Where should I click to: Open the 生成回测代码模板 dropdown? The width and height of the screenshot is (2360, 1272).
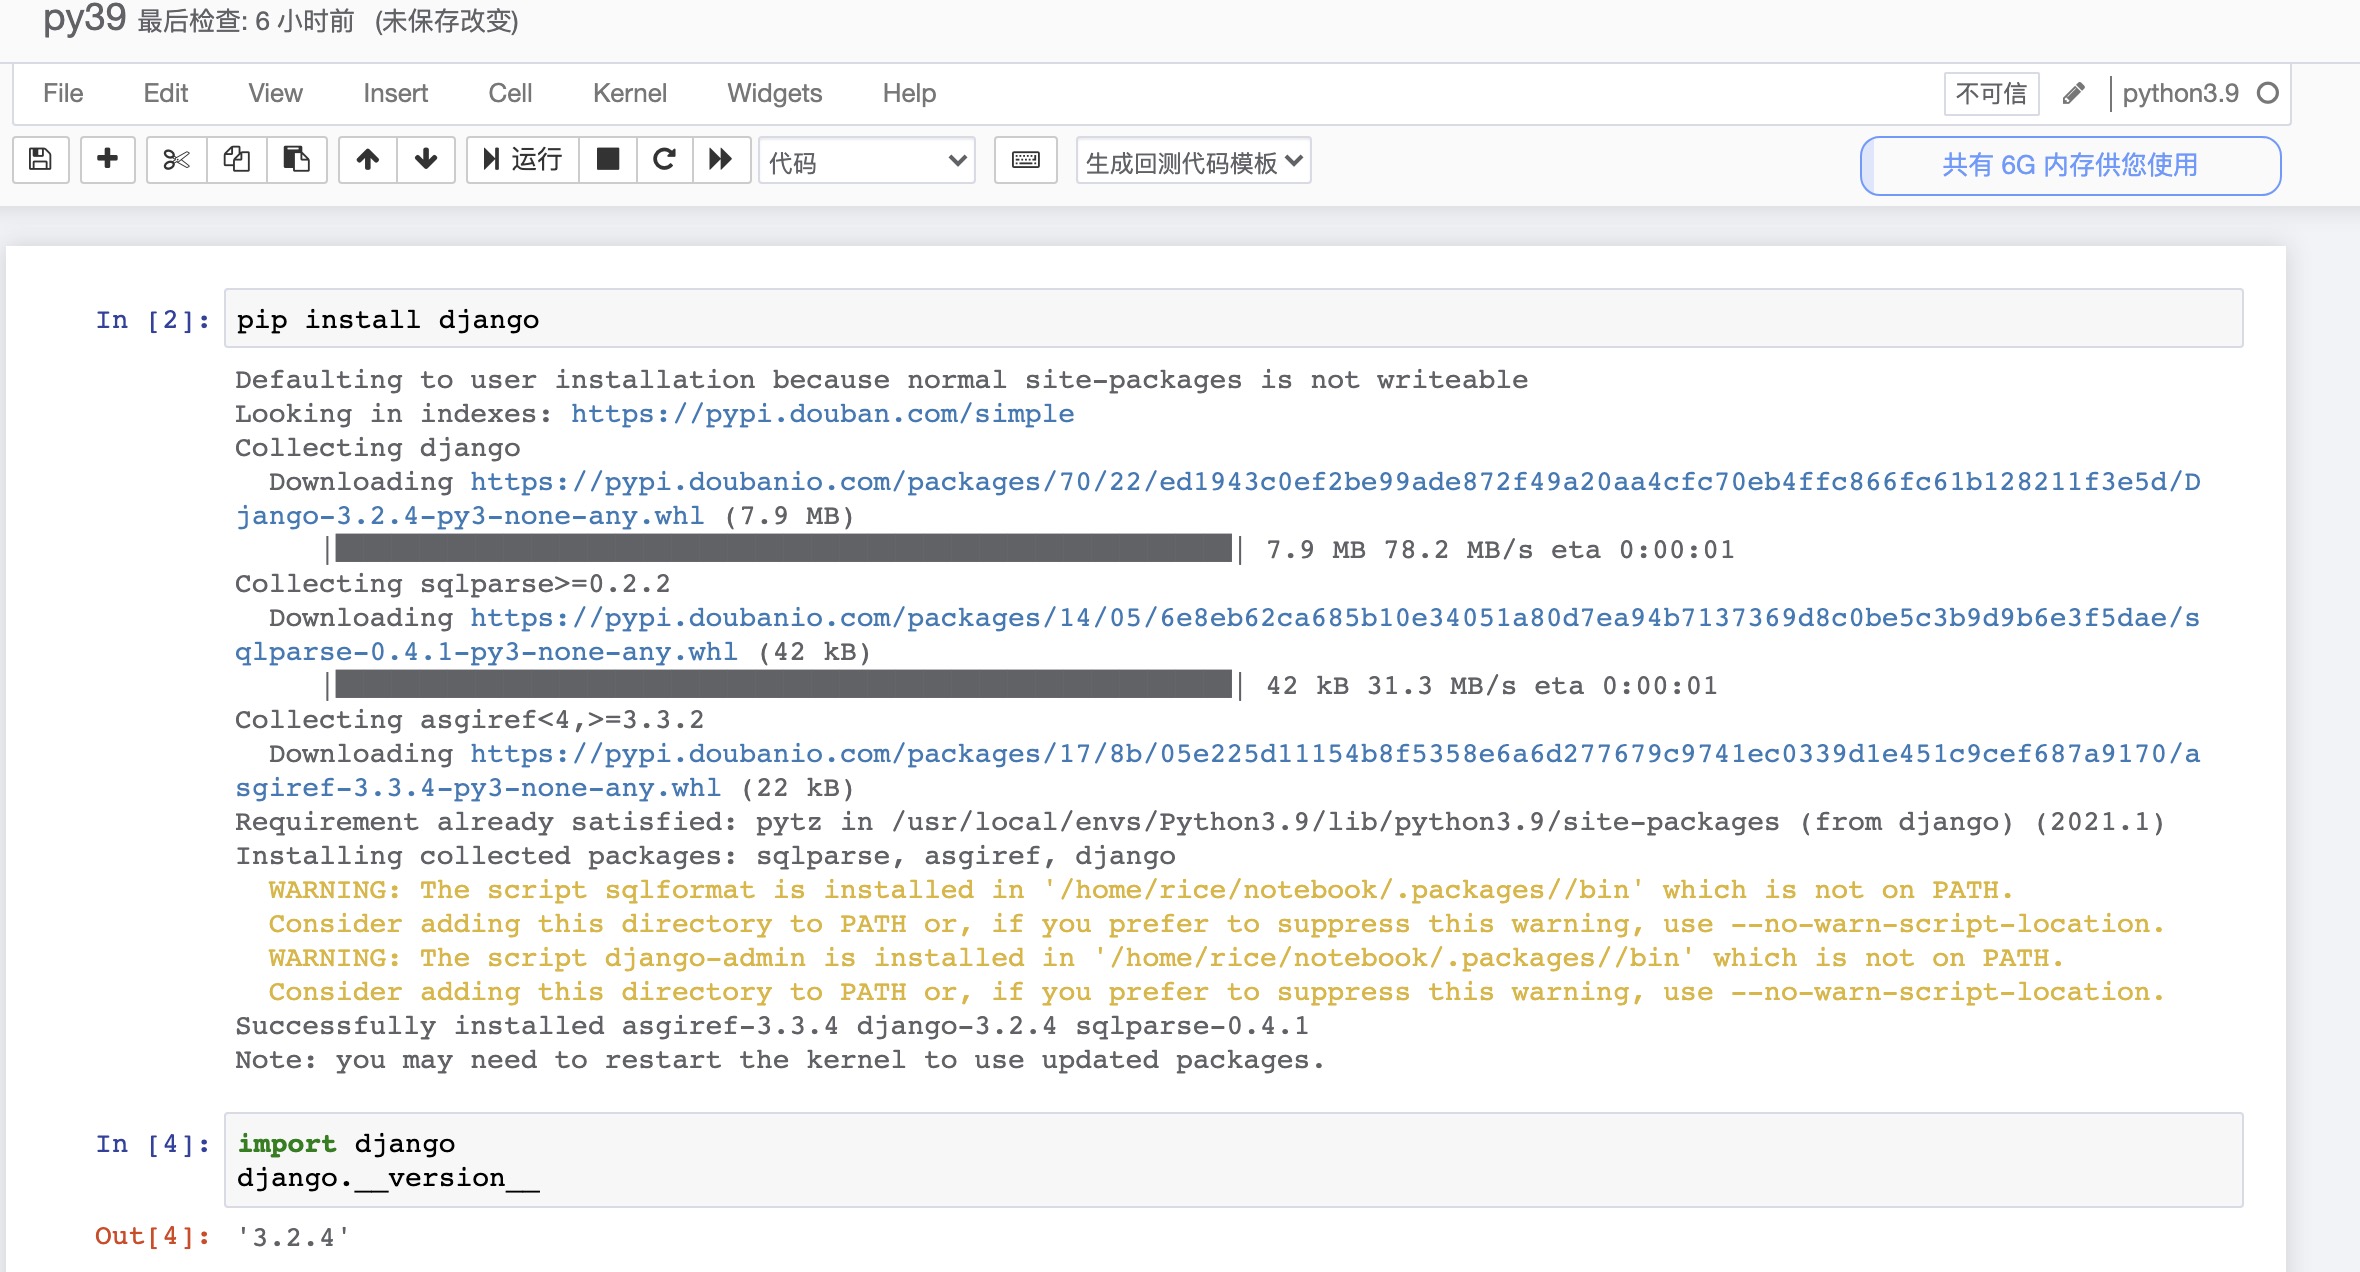[1194, 161]
